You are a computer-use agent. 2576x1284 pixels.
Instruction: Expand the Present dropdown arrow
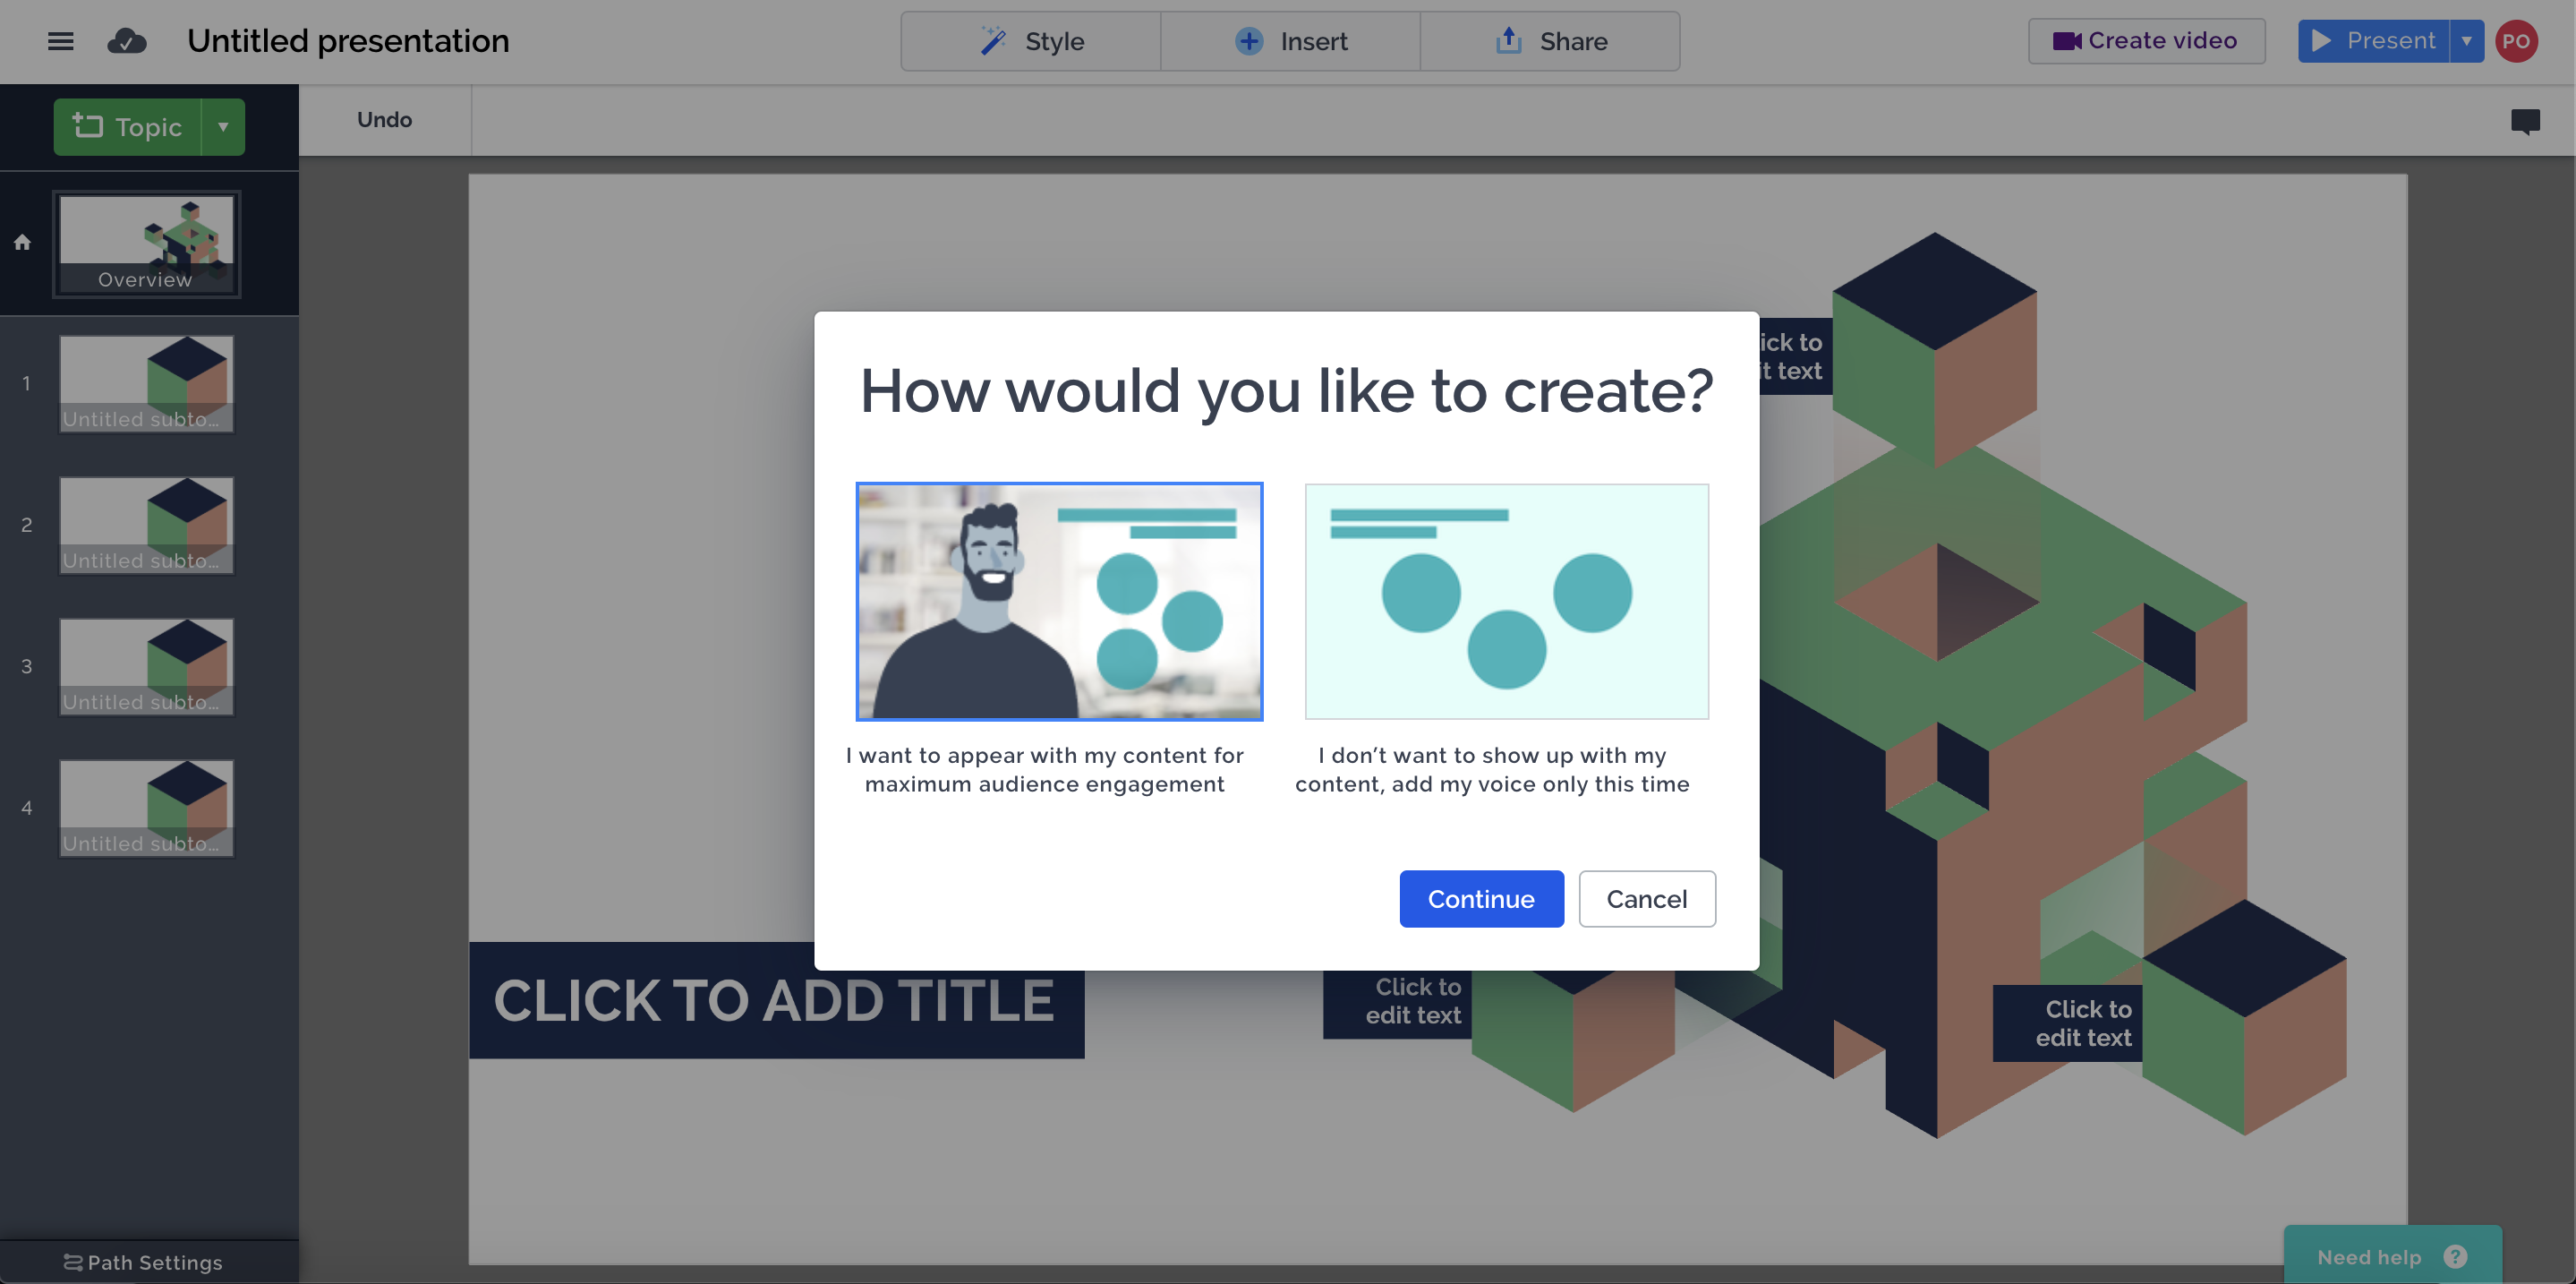click(2467, 41)
